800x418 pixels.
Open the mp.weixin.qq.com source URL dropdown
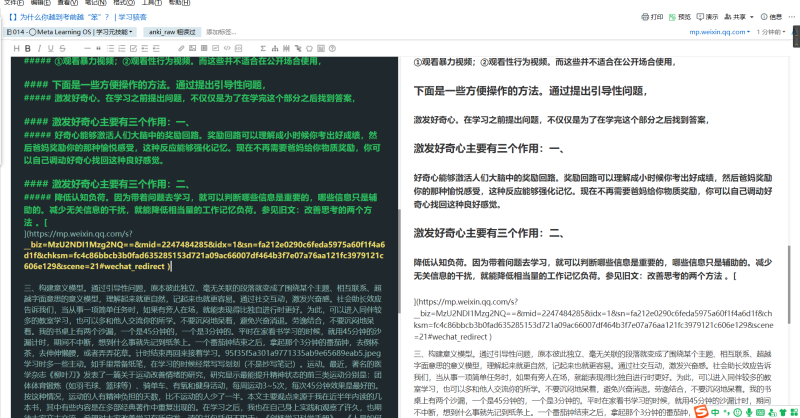coord(719,32)
